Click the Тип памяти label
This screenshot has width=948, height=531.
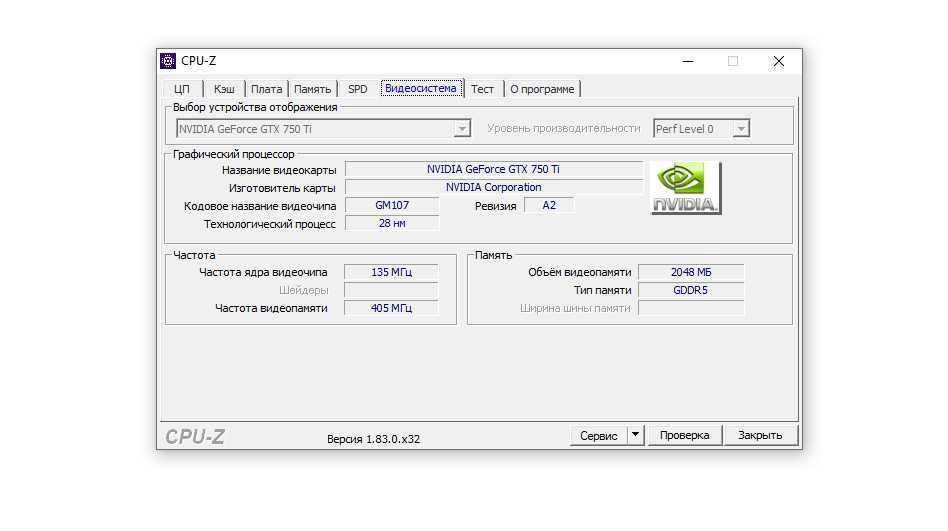tap(602, 290)
